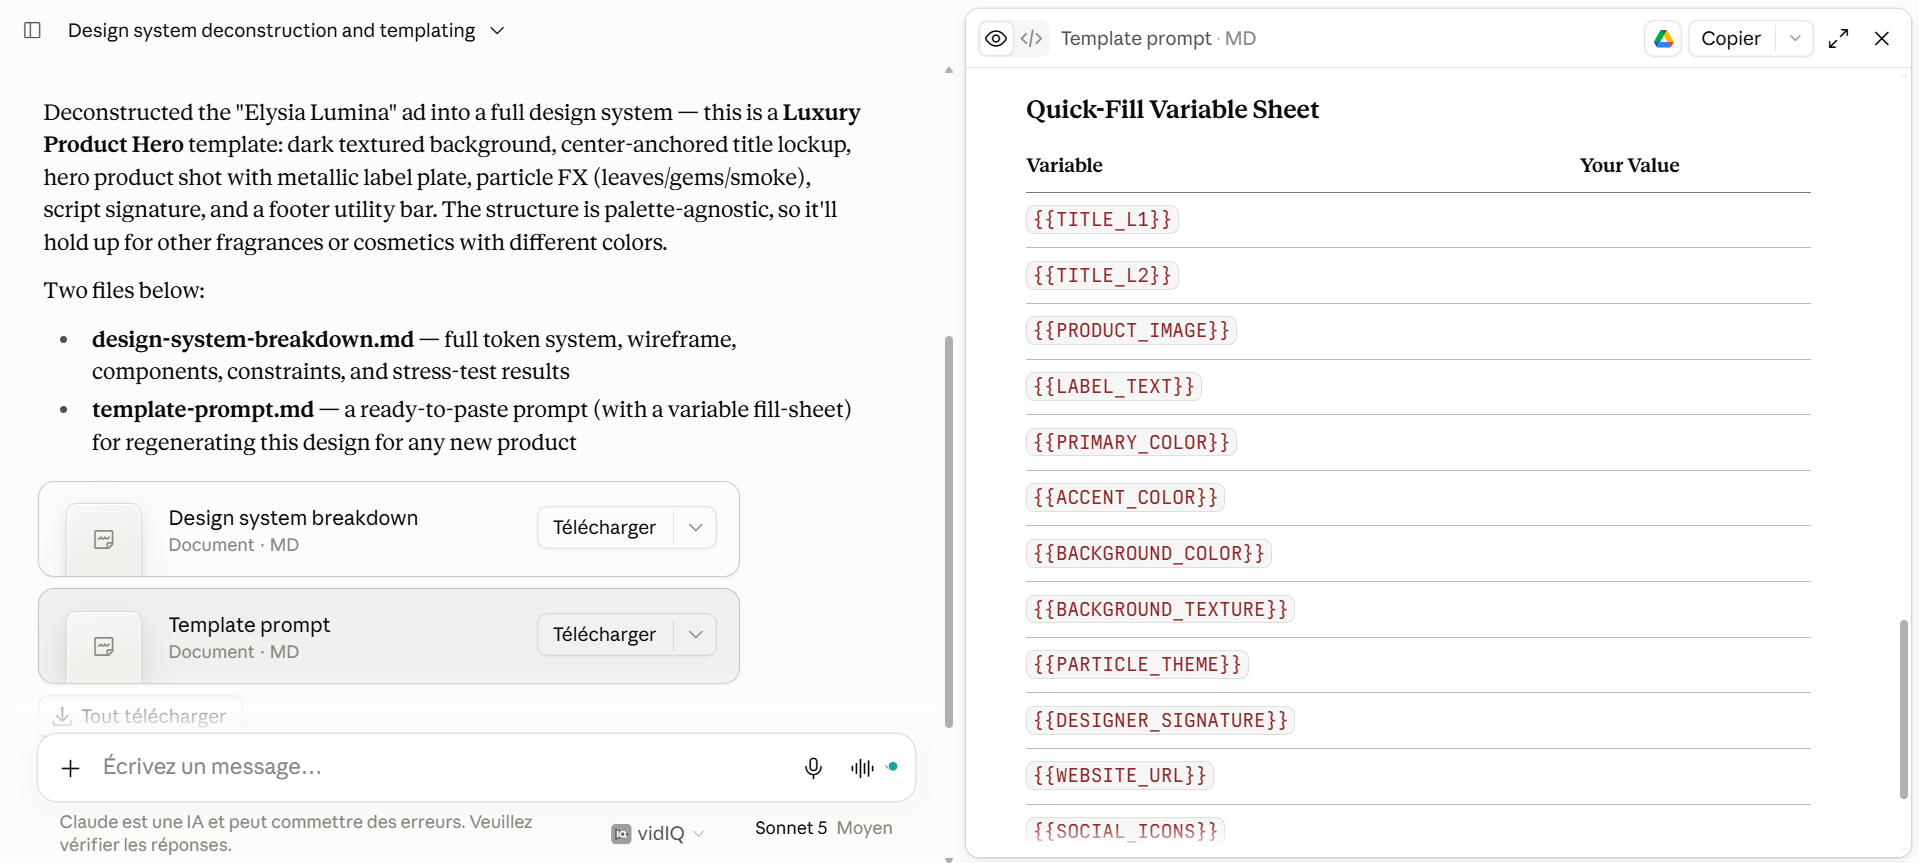
Task: Click the Copier button
Action: [x=1731, y=38]
